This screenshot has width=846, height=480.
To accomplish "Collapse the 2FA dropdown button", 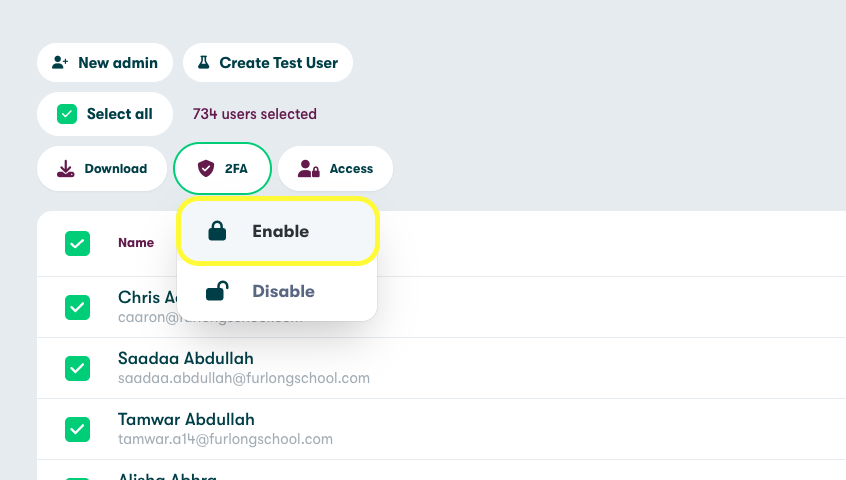I will tap(223, 168).
